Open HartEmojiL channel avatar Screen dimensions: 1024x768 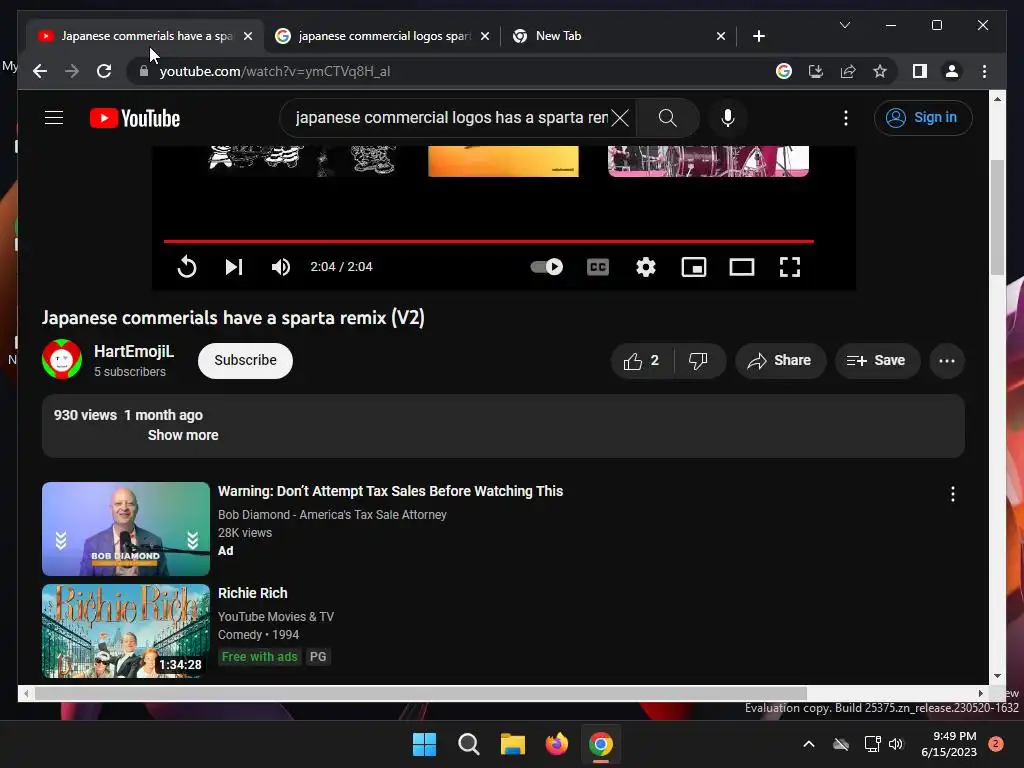(x=62, y=359)
